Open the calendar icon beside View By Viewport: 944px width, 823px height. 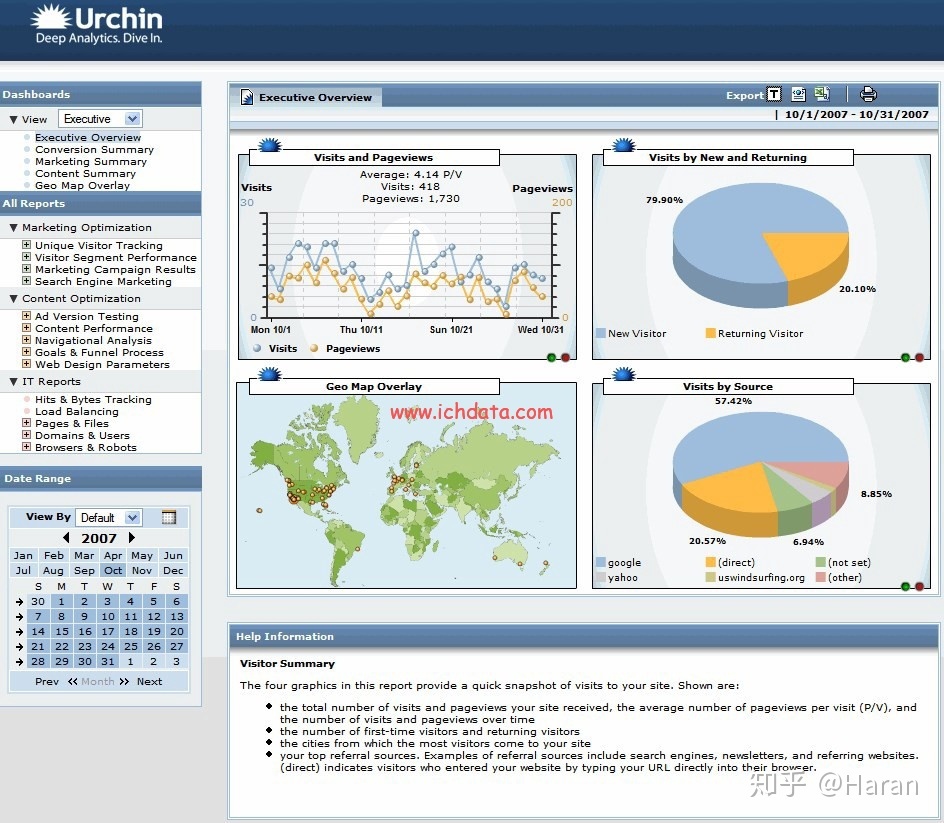pyautogui.click(x=169, y=517)
